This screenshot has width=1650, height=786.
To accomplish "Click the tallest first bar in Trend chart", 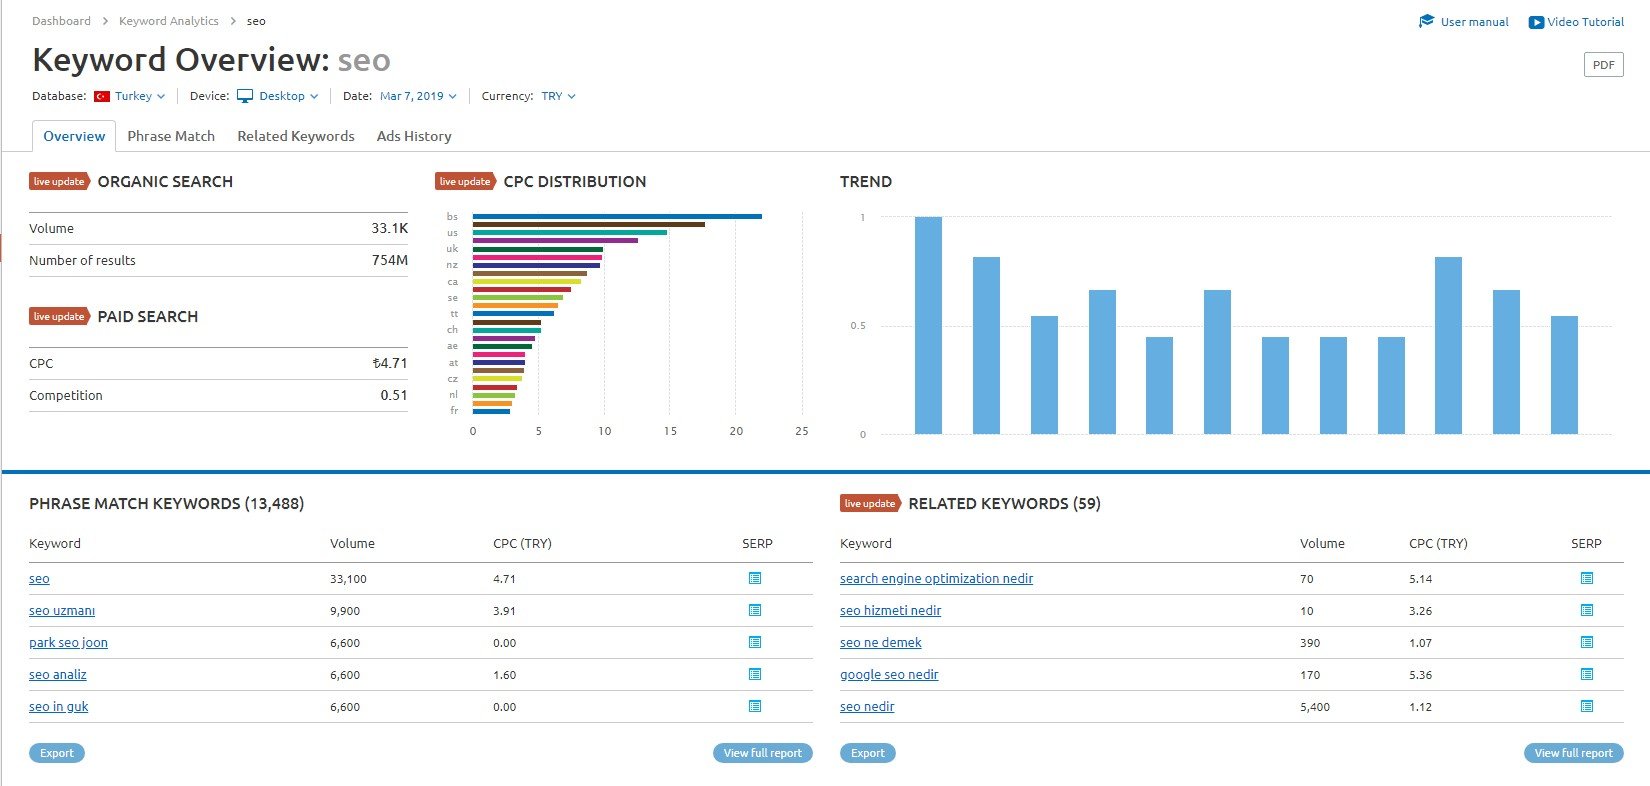I will 928,325.
